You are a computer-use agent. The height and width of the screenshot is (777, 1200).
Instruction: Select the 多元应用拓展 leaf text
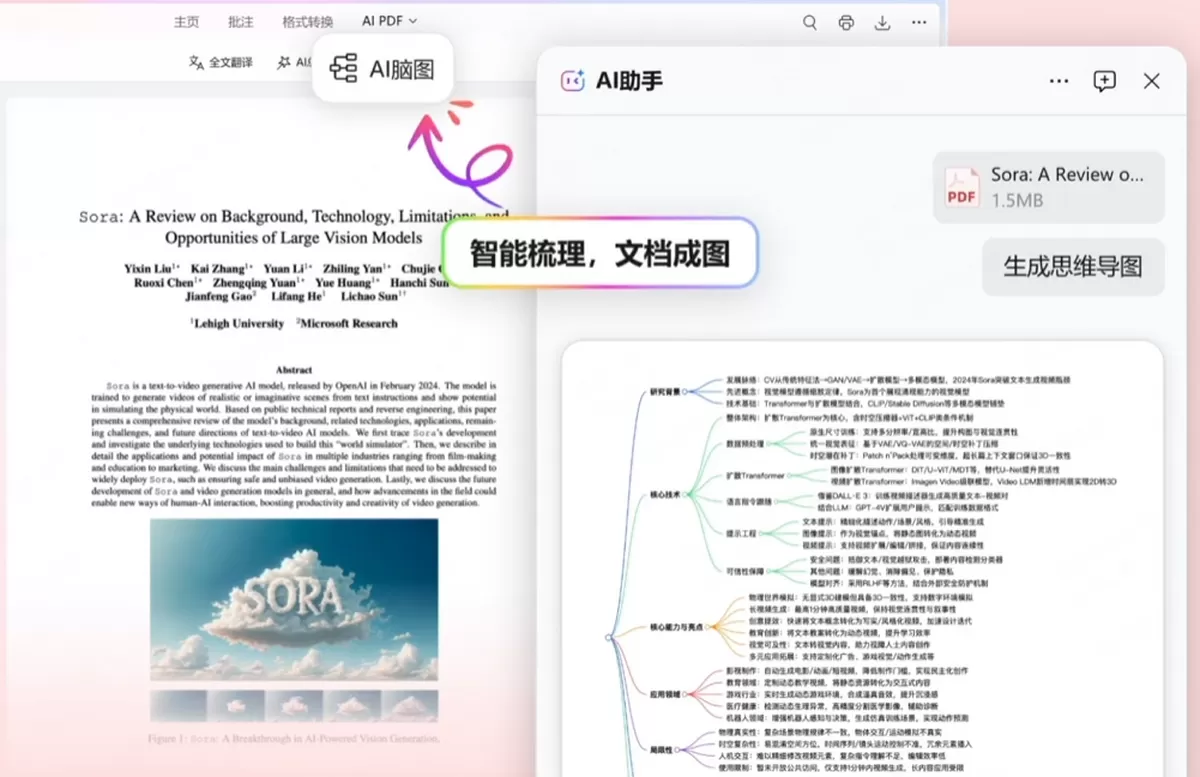(x=840, y=657)
